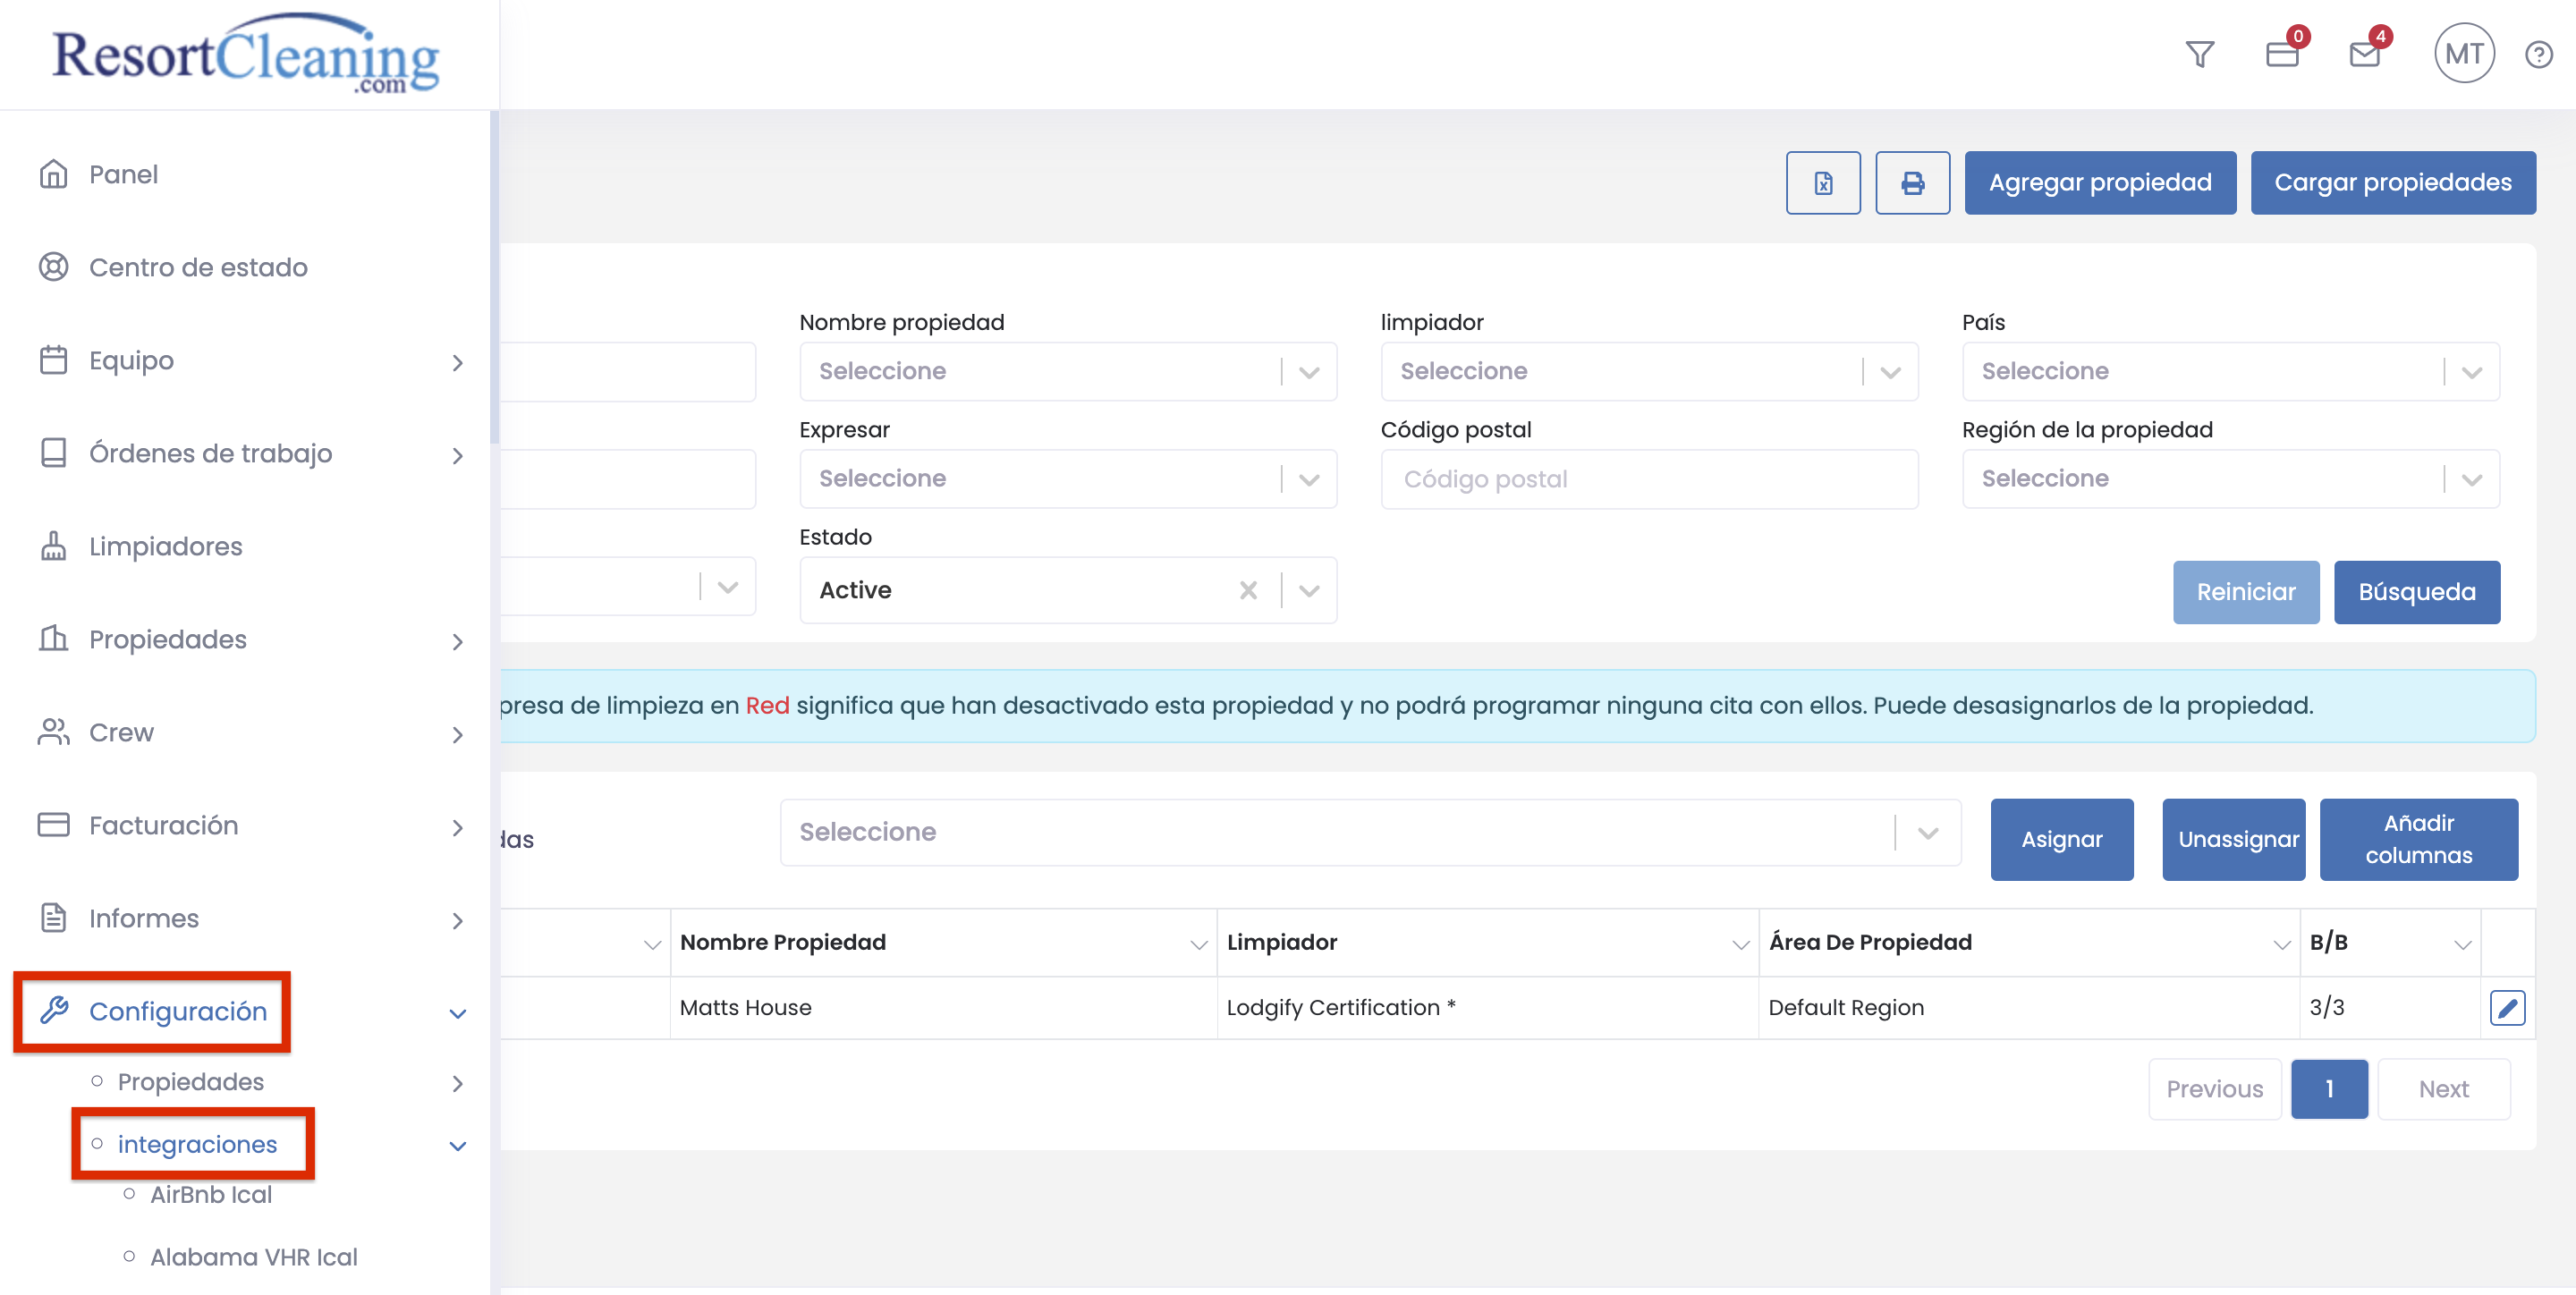Screen dimensions: 2576x1295
Task: Open the Nombre propiedad dropdown
Action: click(1067, 371)
